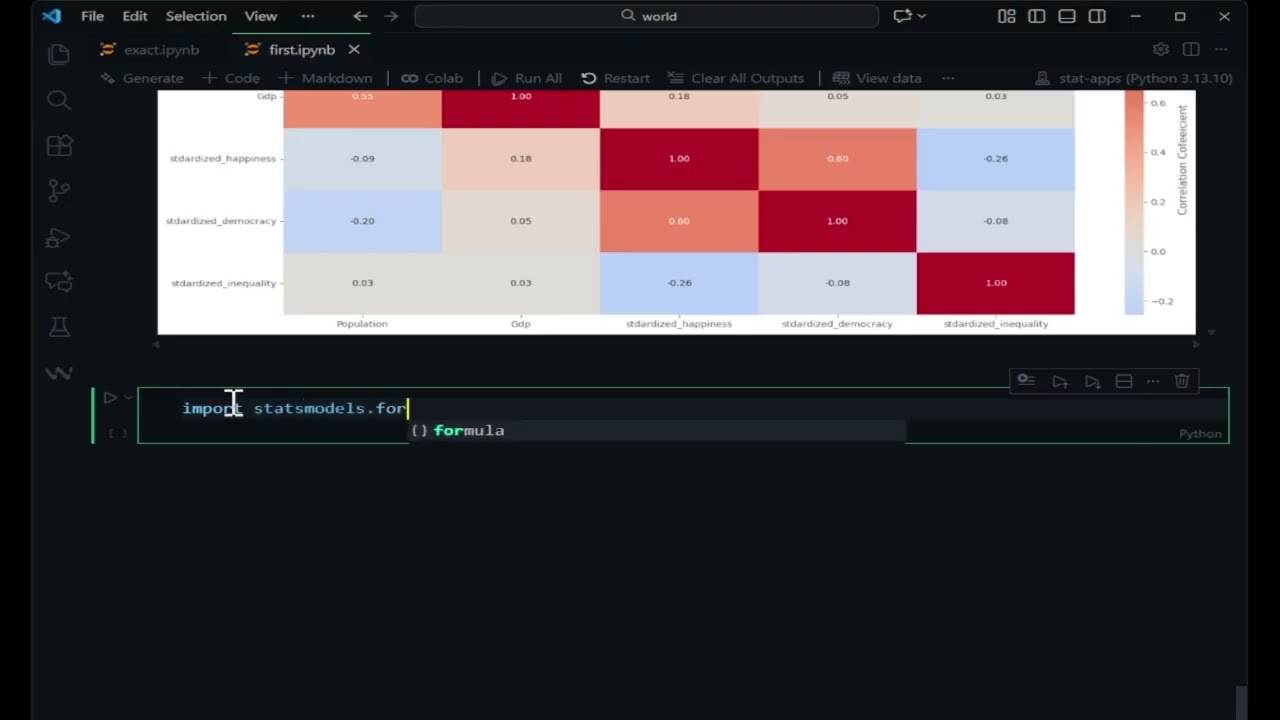Image resolution: width=1280 pixels, height=720 pixels.
Task: Close the first.ipynb tab
Action: [354, 49]
